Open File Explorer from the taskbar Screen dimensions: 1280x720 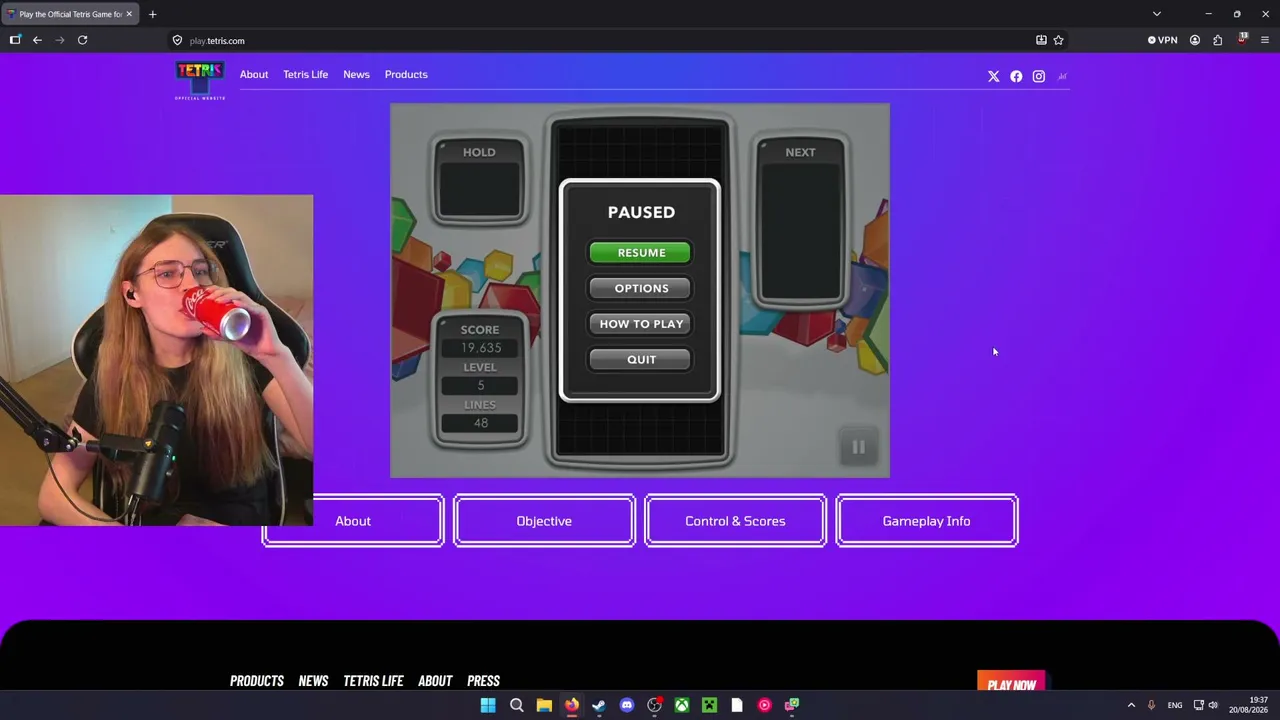click(x=544, y=705)
